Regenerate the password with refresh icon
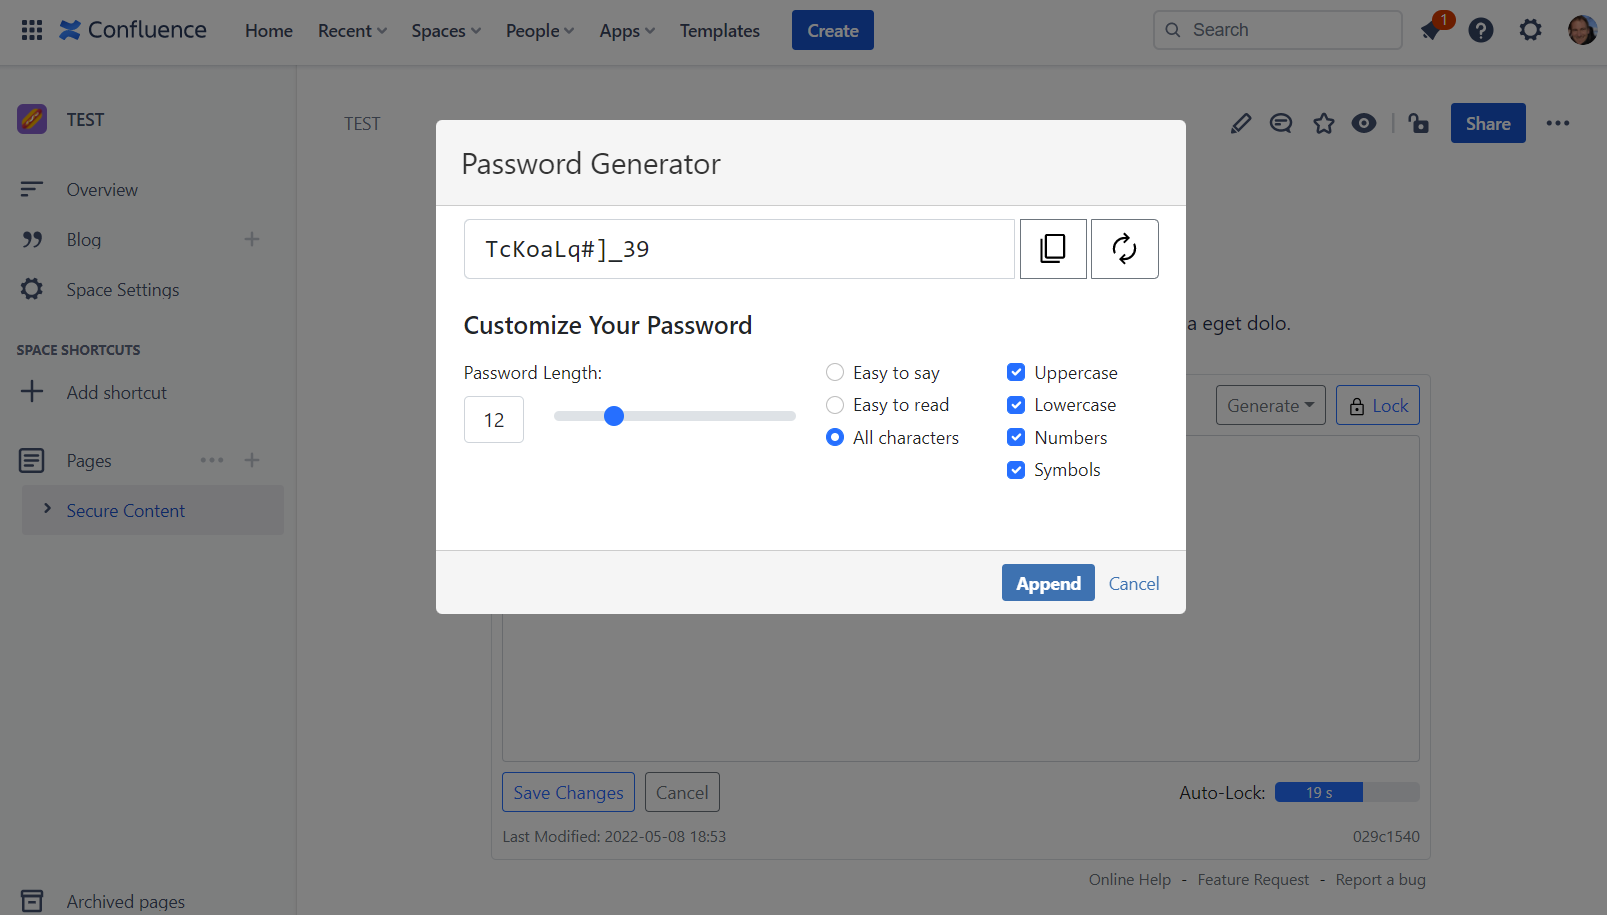The height and width of the screenshot is (915, 1607). [x=1124, y=249]
